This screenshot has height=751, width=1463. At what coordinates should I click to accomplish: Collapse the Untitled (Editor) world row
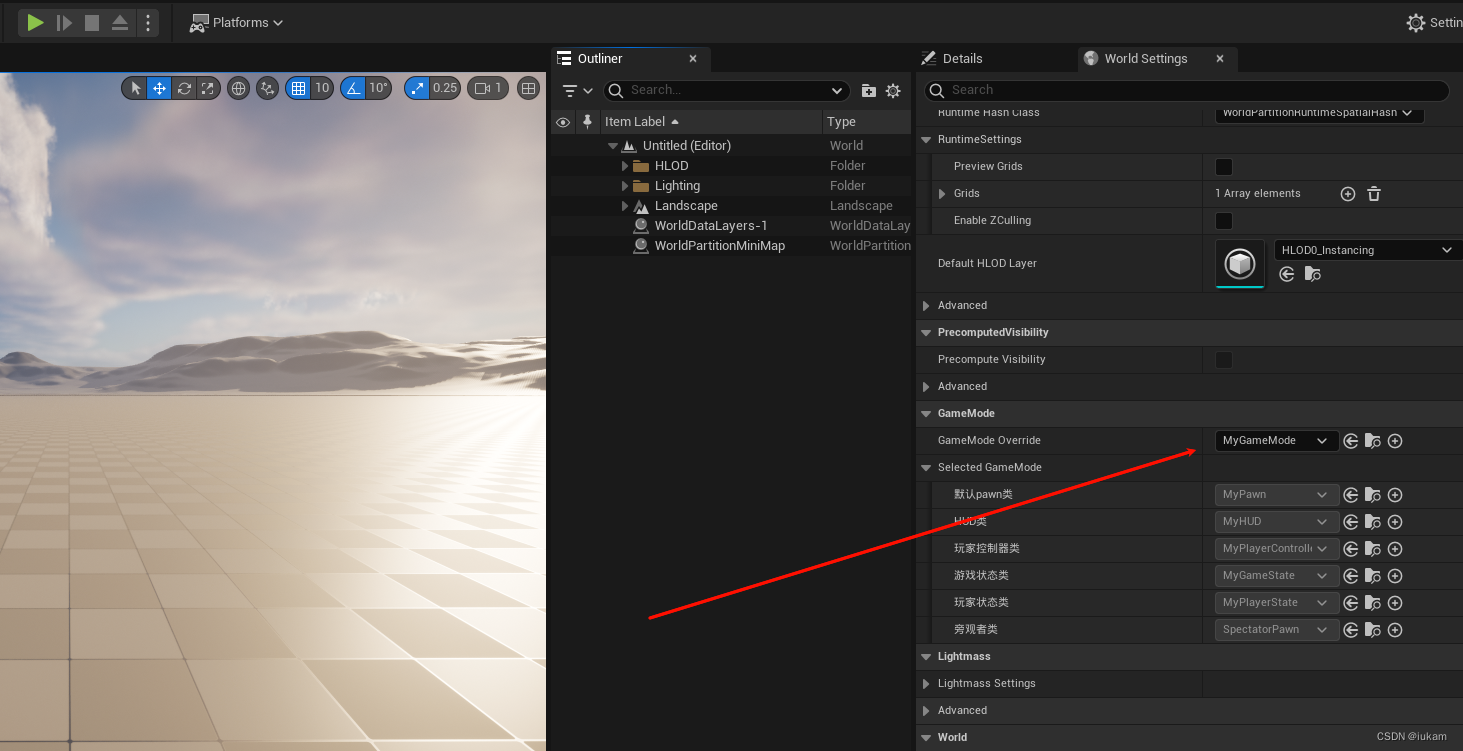(x=612, y=146)
